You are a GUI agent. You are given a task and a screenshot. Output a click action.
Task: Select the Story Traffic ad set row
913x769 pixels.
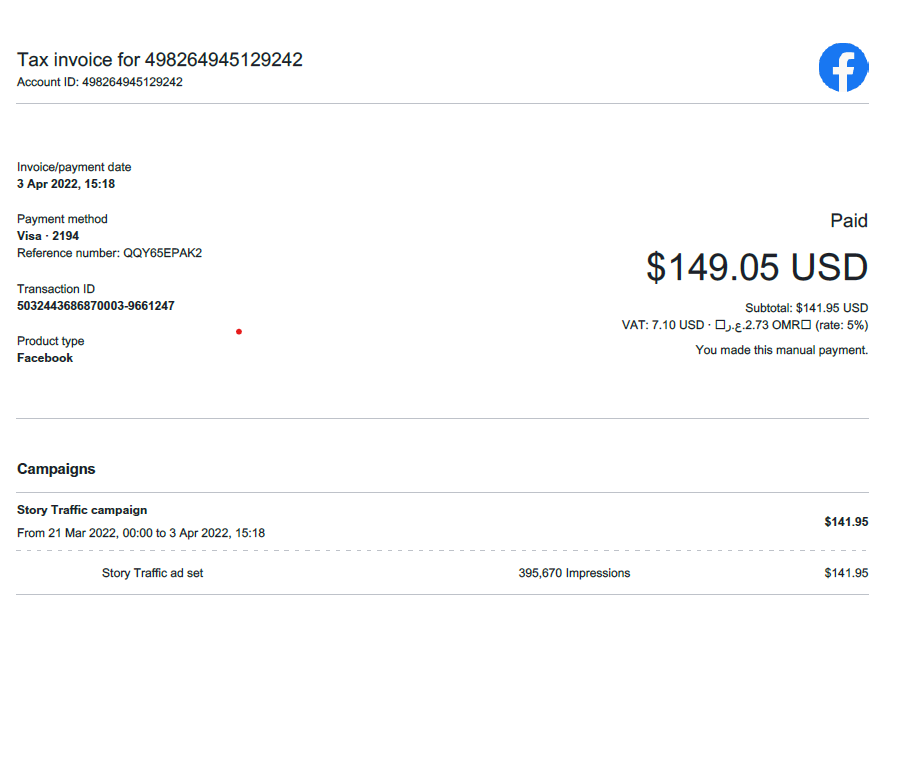pyautogui.click(x=152, y=573)
